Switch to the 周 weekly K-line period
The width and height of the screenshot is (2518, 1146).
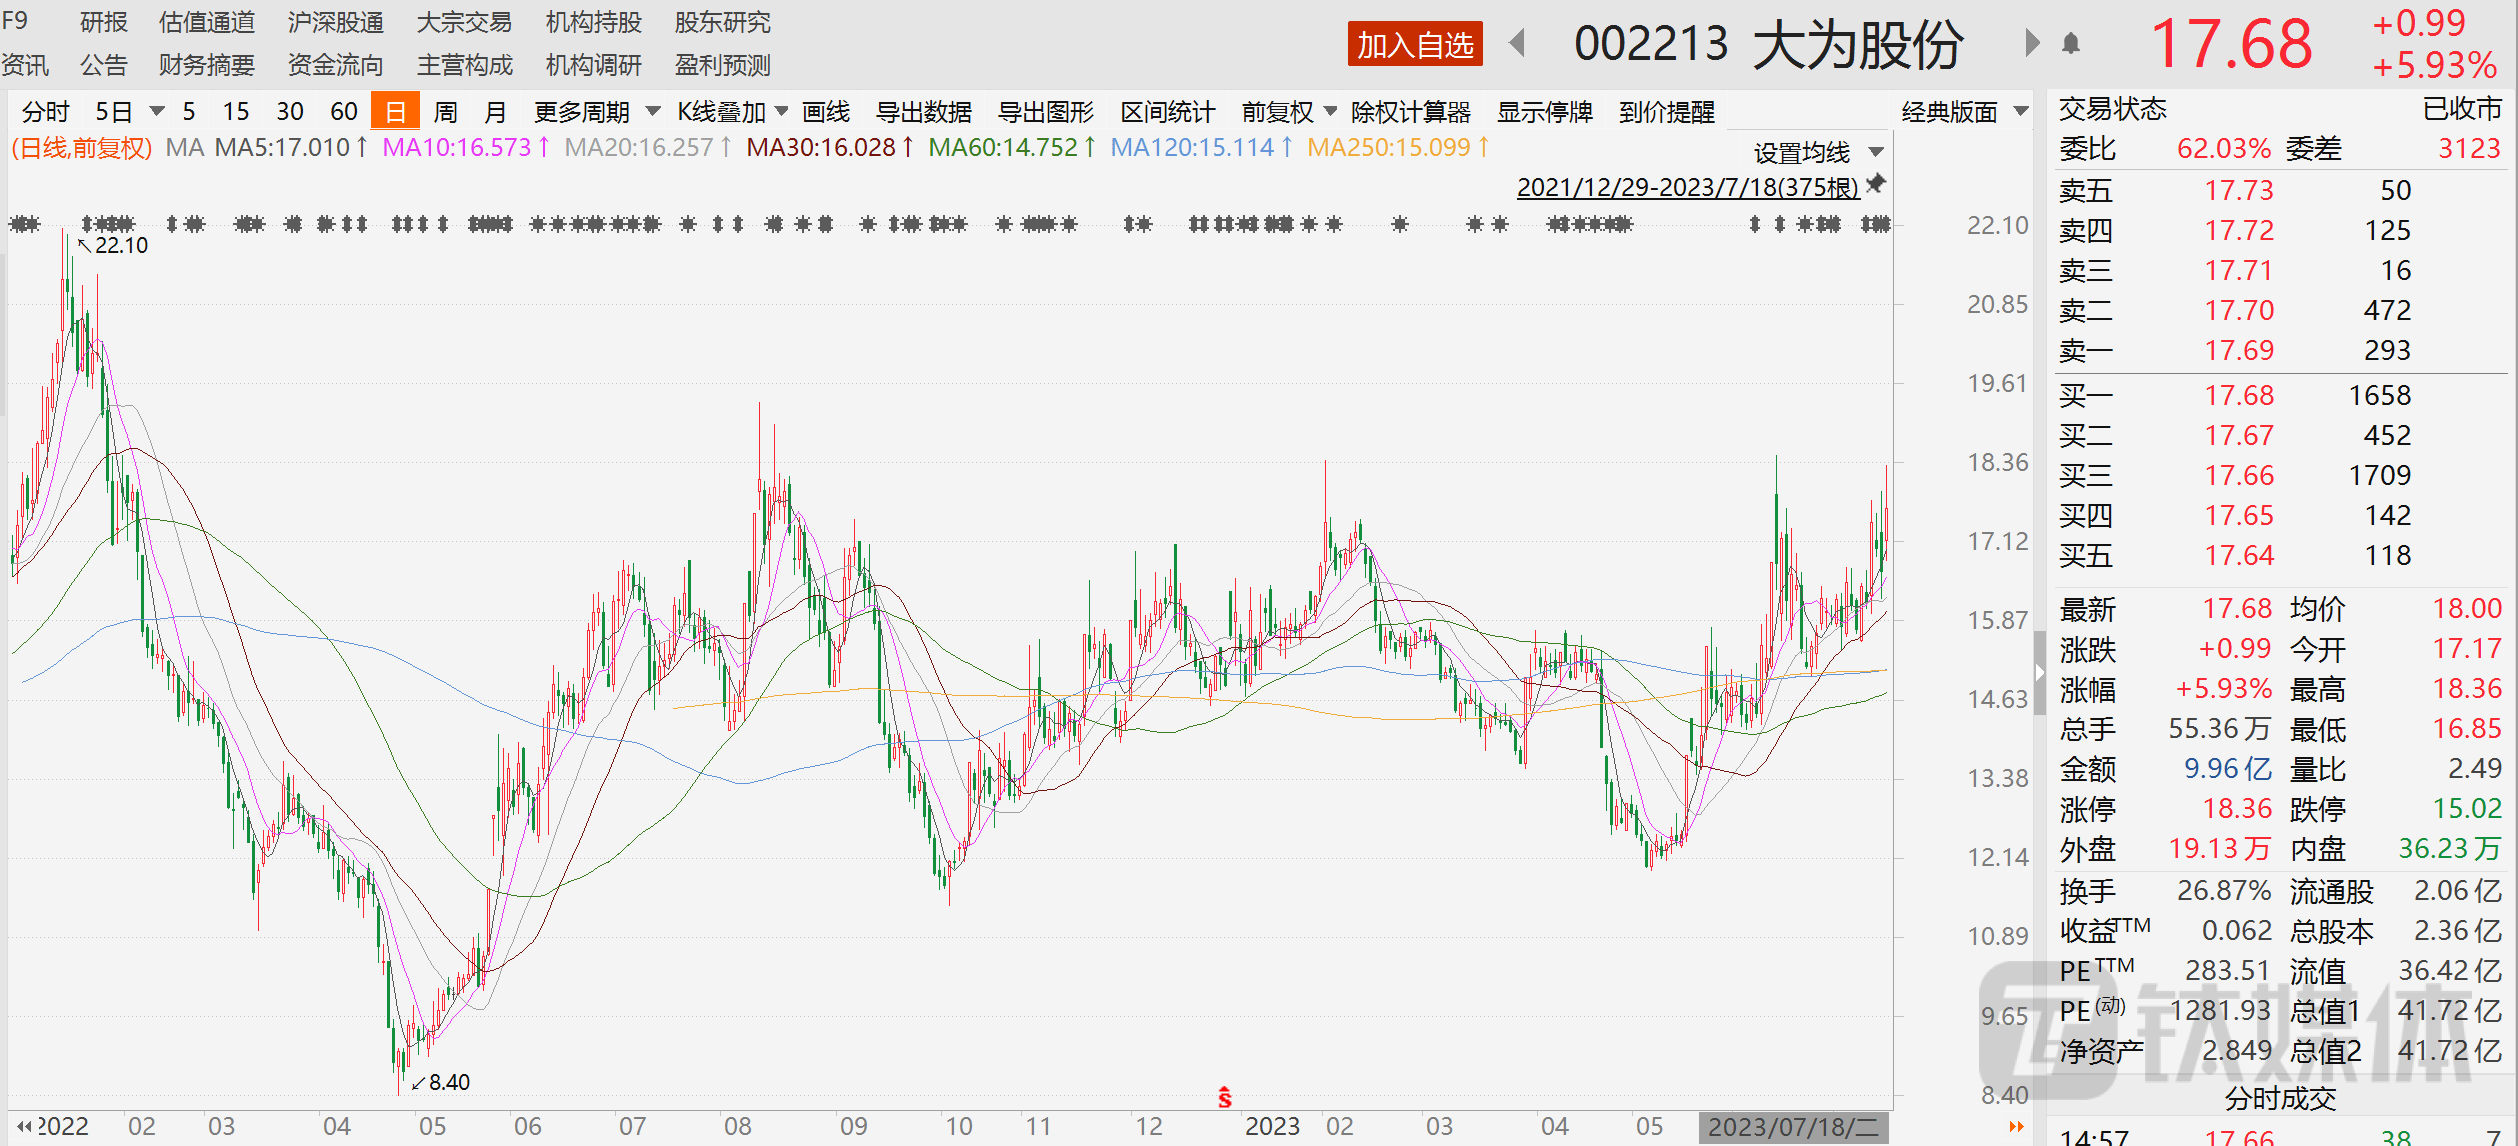pyautogui.click(x=446, y=112)
